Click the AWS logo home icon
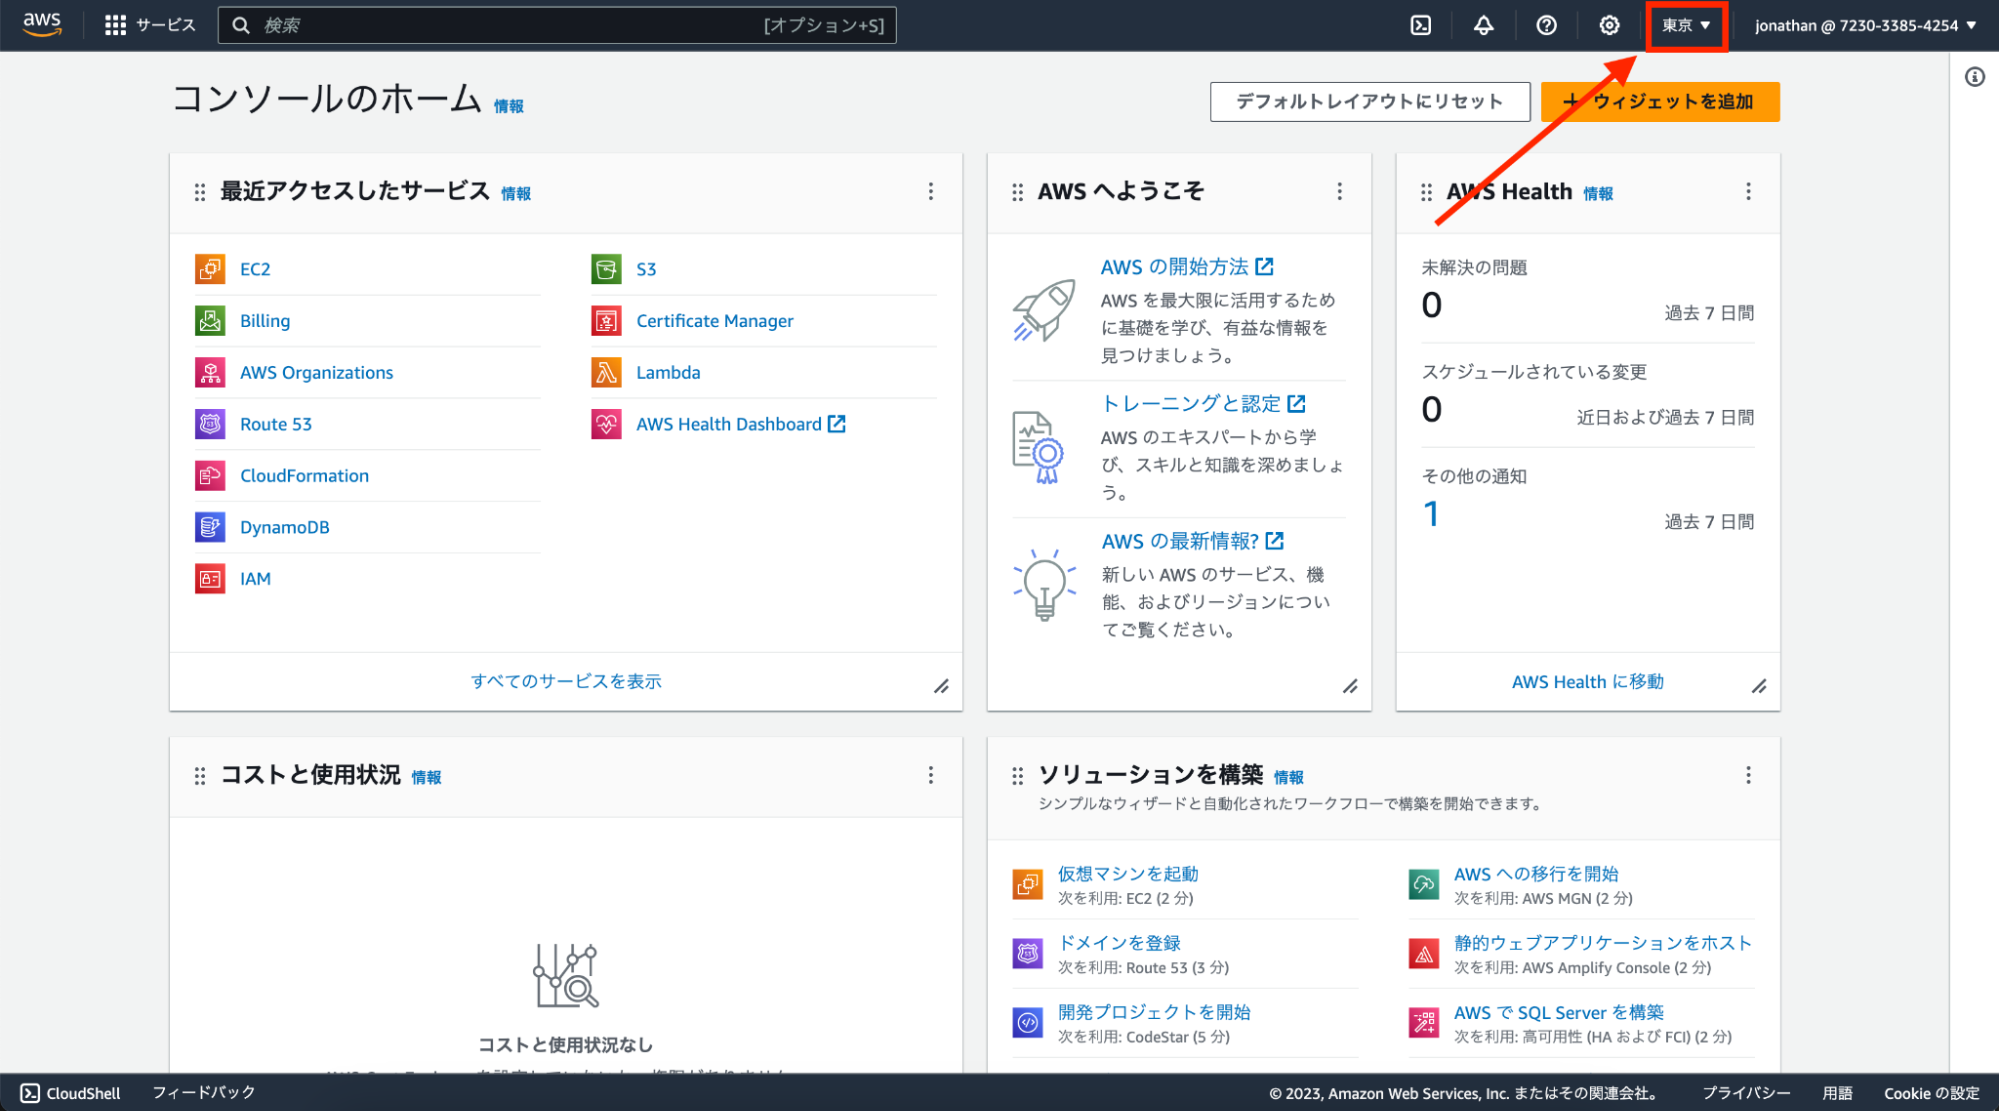The height and width of the screenshot is (1111, 1999). pos(42,24)
